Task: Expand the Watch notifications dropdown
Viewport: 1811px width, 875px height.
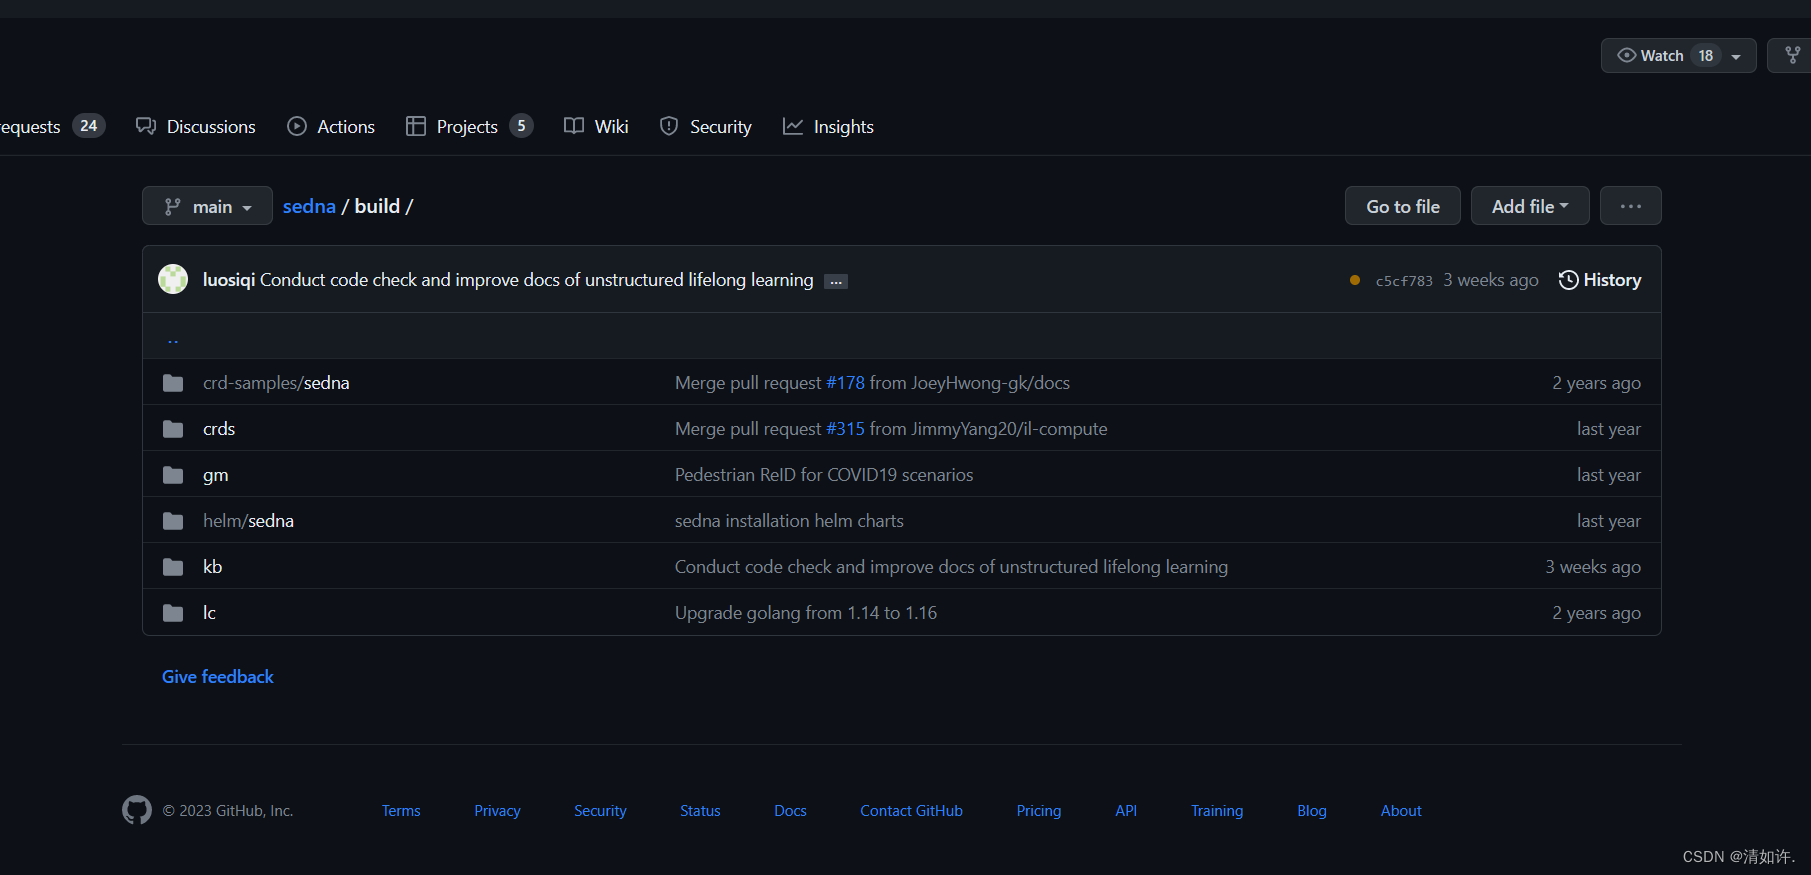Action: [x=1678, y=56]
